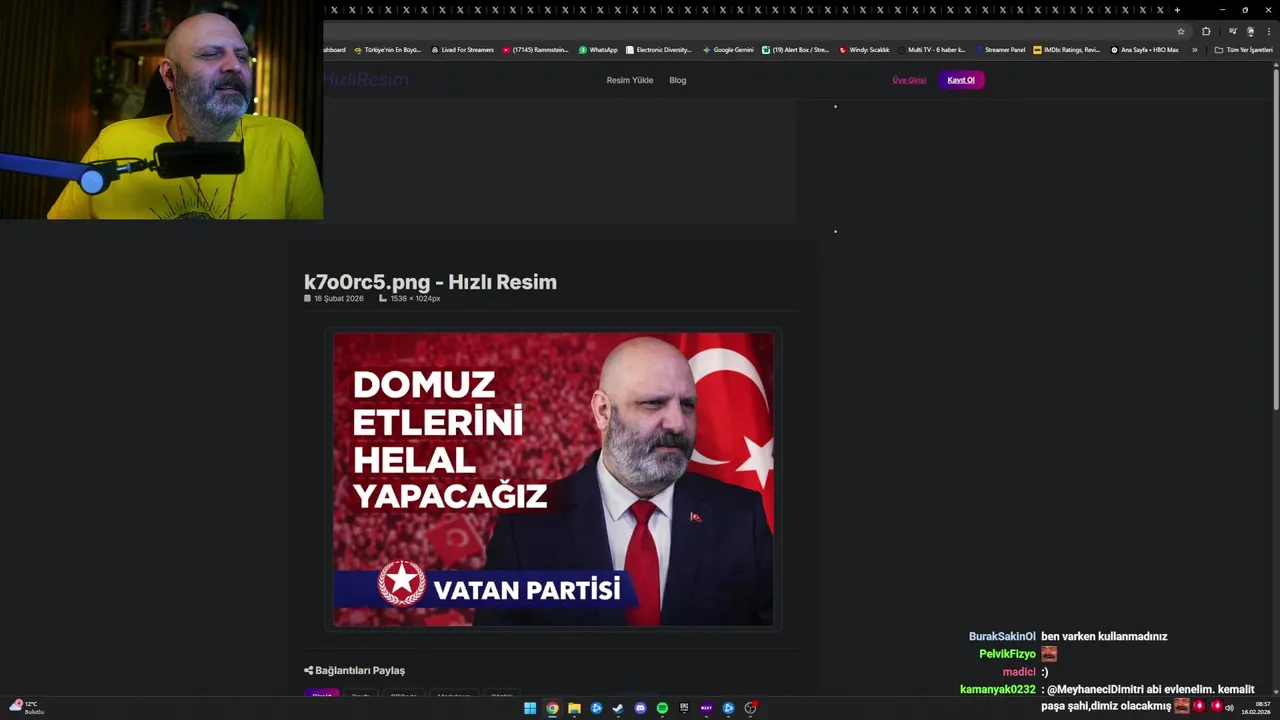This screenshot has height=720, width=1280.
Task: Click the PelvikFizyo chat username
Action: 1007,654
